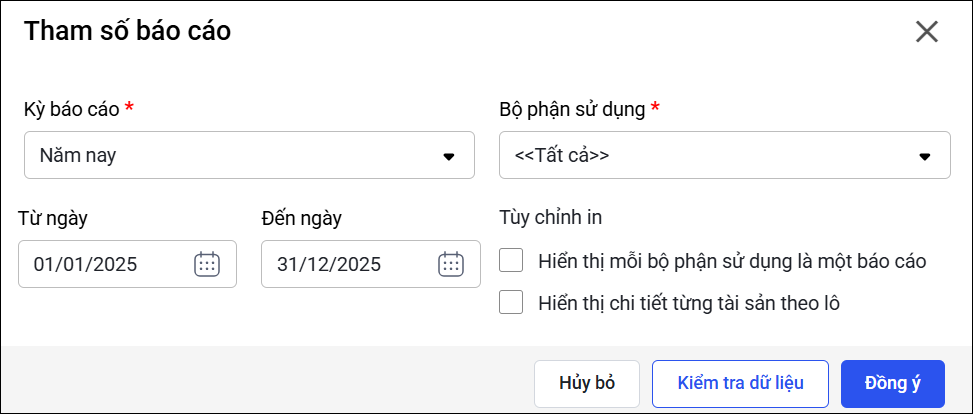The image size is (973, 414).
Task: Click the 'Tham số báo cáo' dialog title
Action: click(x=127, y=31)
